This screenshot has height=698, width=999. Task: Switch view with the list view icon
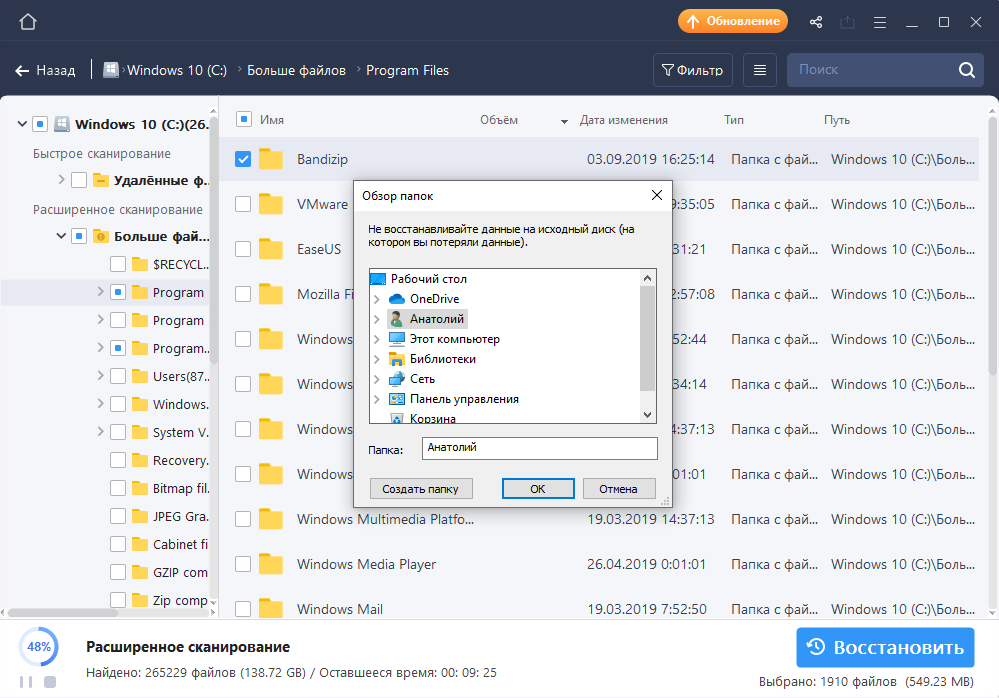(x=759, y=70)
